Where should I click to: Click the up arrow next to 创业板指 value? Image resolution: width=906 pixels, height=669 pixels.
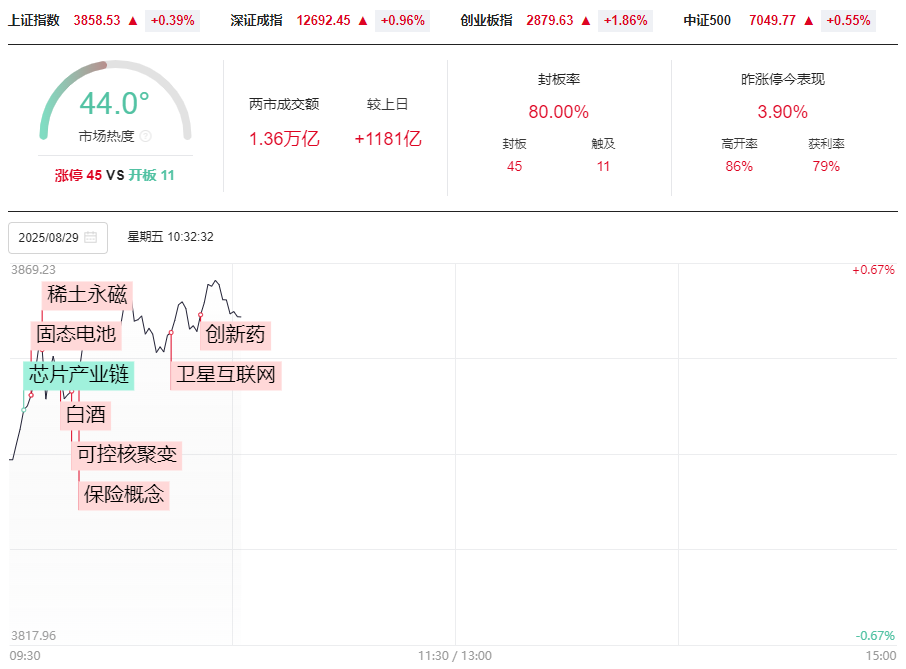pos(586,20)
